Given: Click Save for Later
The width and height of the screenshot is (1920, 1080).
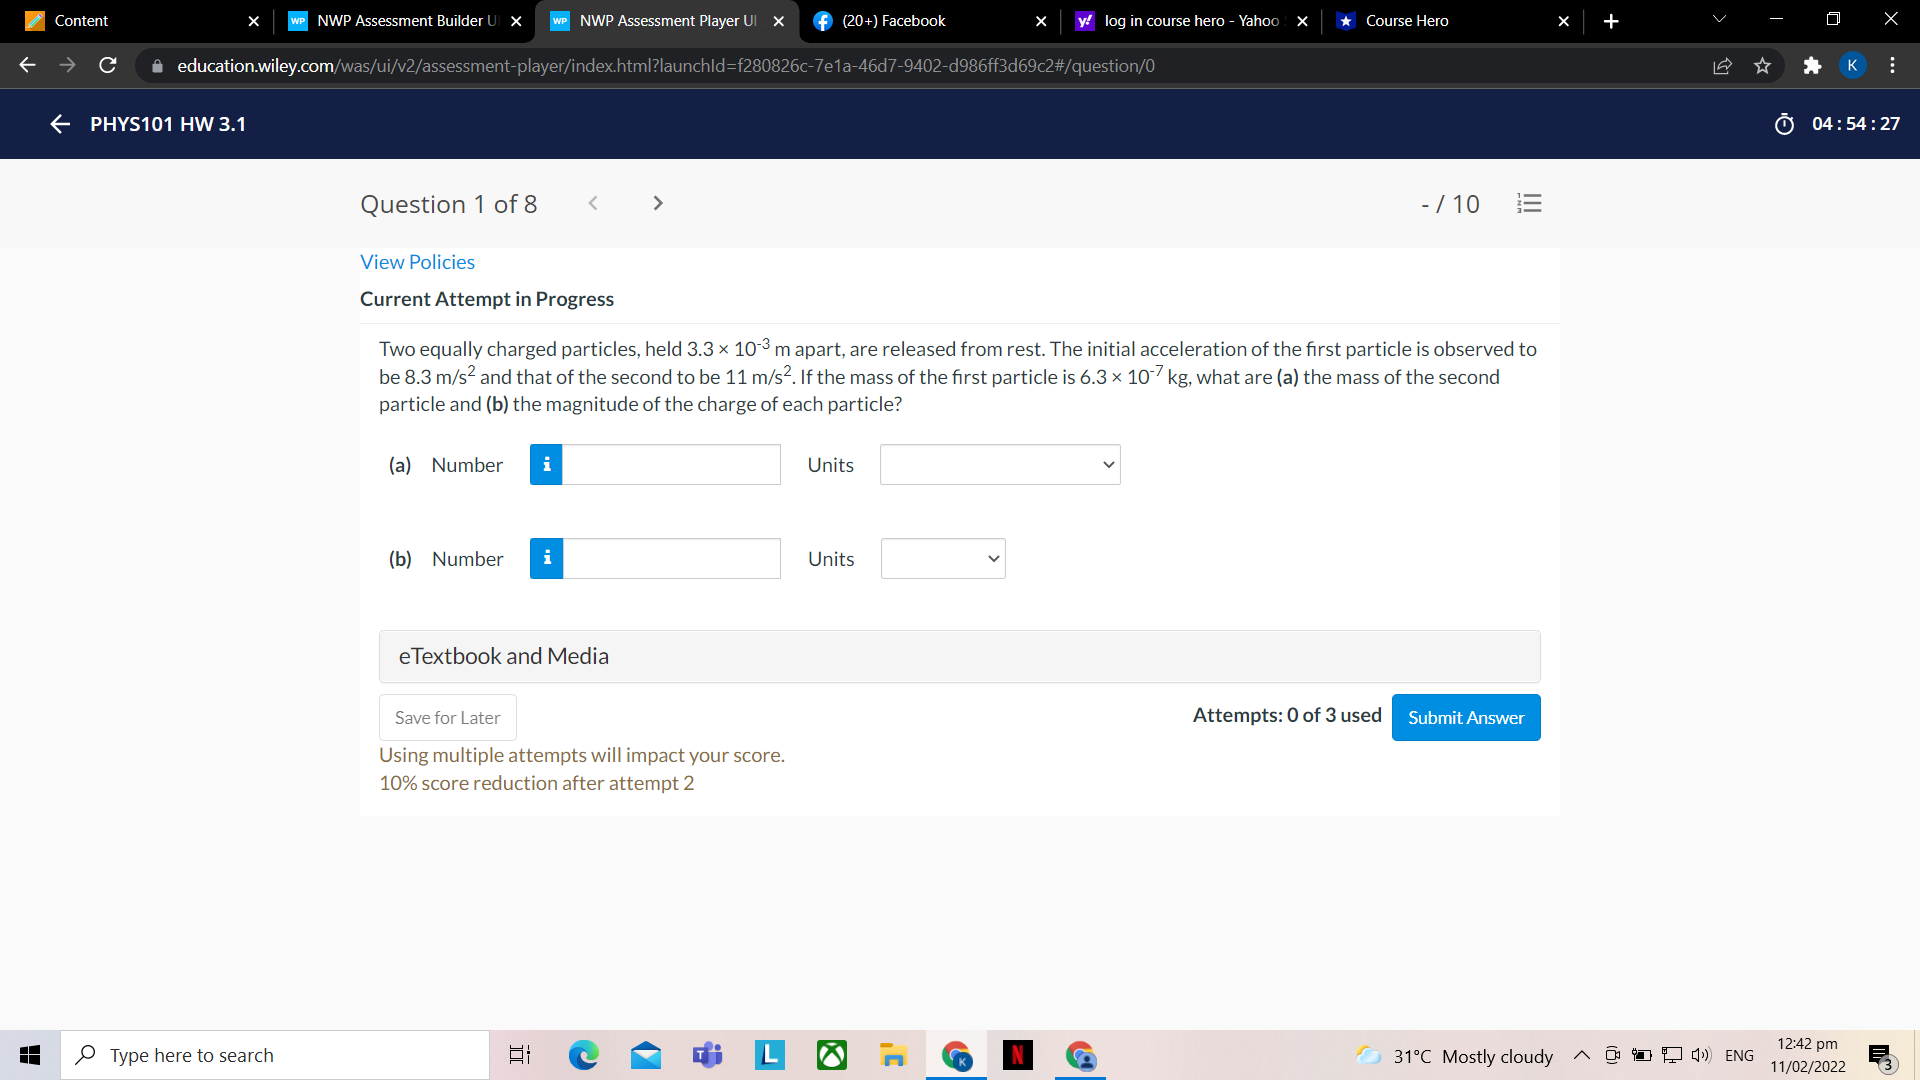Looking at the screenshot, I should tap(446, 717).
